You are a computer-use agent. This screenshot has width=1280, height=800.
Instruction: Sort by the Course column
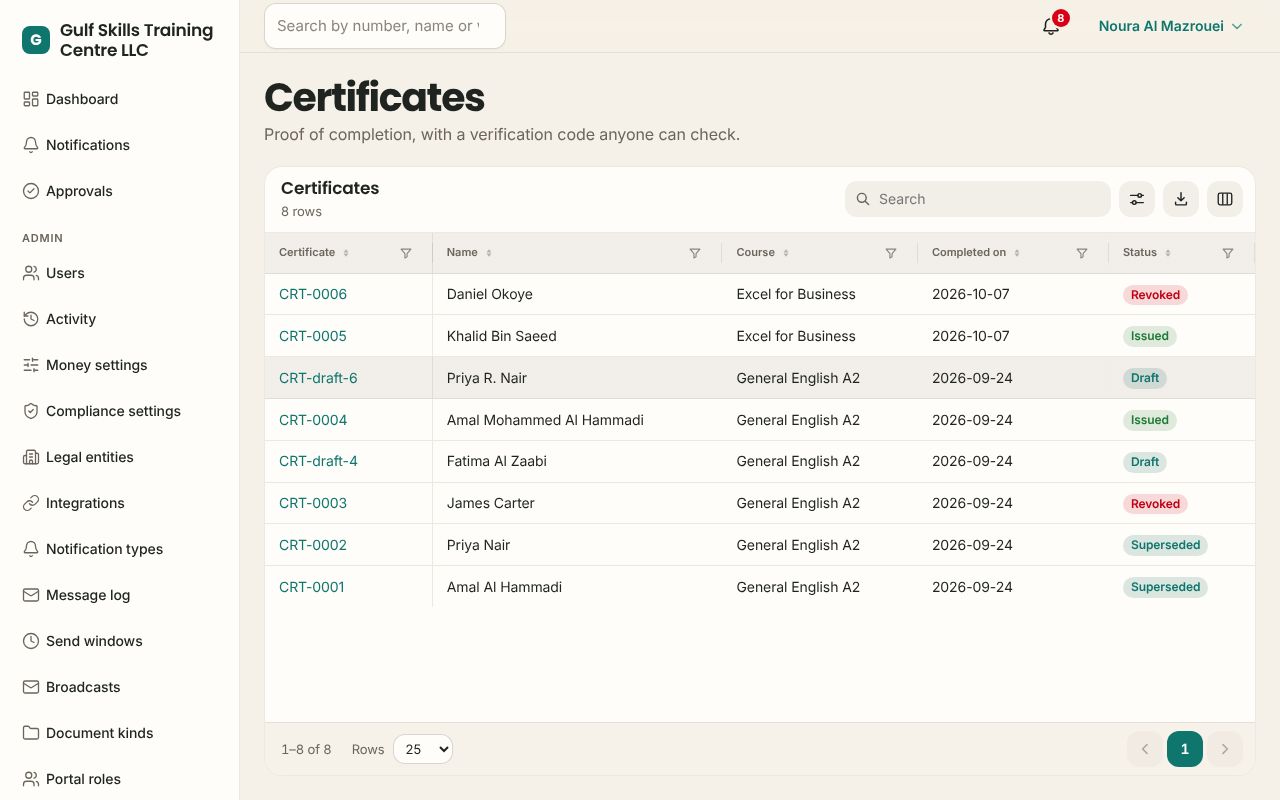[x=763, y=253]
